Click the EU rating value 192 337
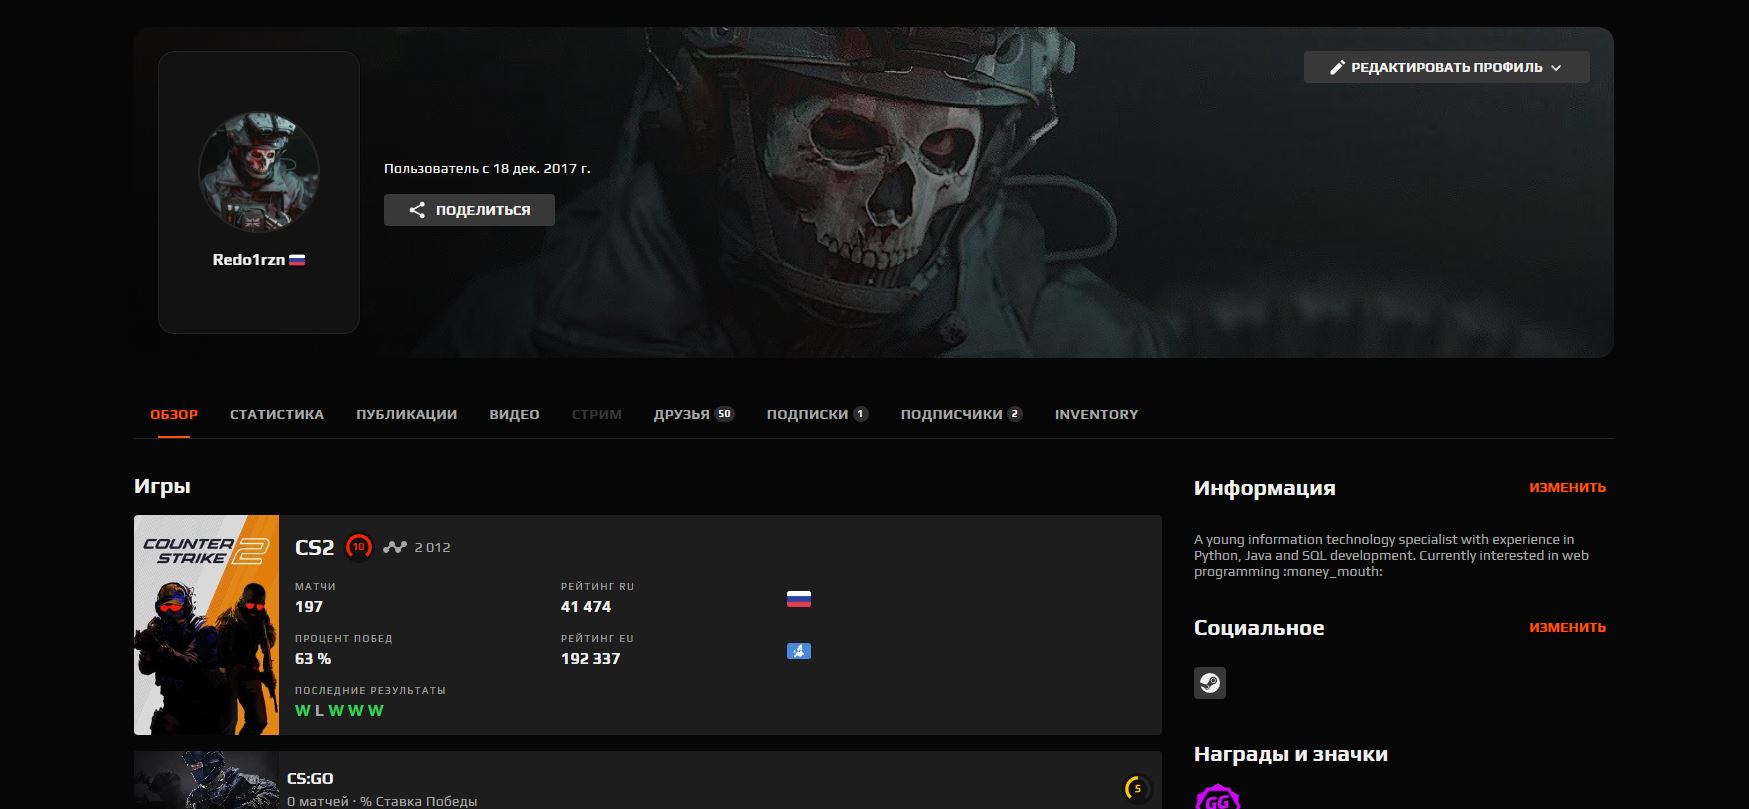1749x809 pixels. tap(591, 659)
